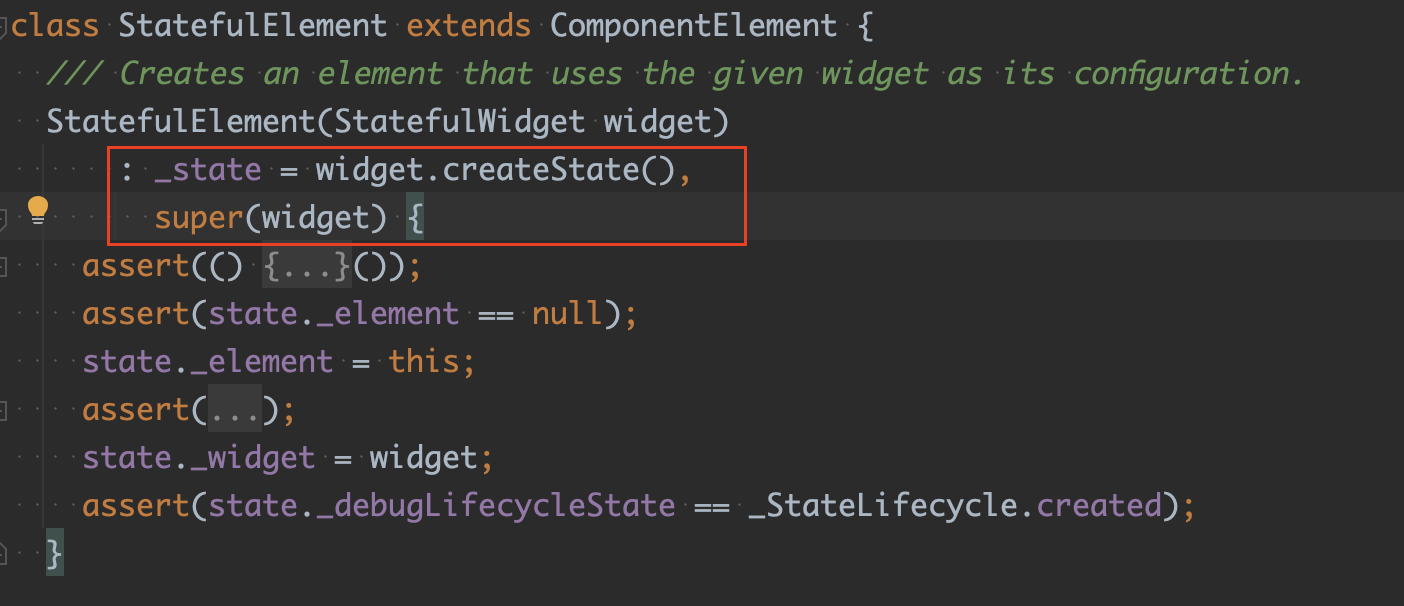Screen dimensions: 1404x606
Task: Toggle the fold marker beside super(widget) line
Action: pos(3,218)
